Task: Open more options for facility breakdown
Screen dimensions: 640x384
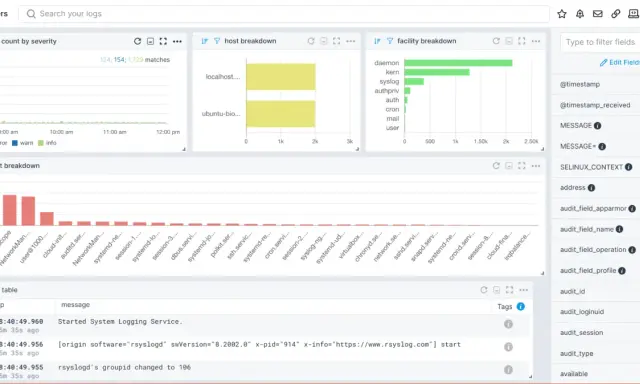Action: coord(536,41)
